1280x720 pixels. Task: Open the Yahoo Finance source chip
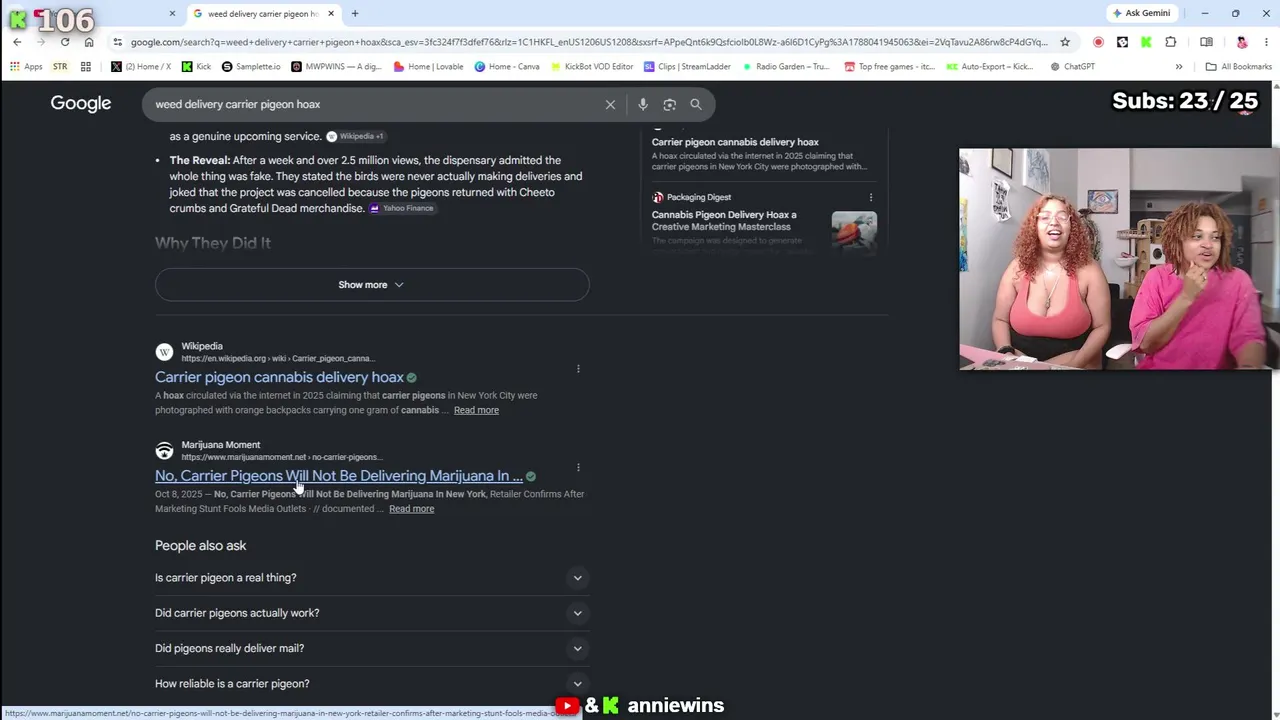coord(401,208)
